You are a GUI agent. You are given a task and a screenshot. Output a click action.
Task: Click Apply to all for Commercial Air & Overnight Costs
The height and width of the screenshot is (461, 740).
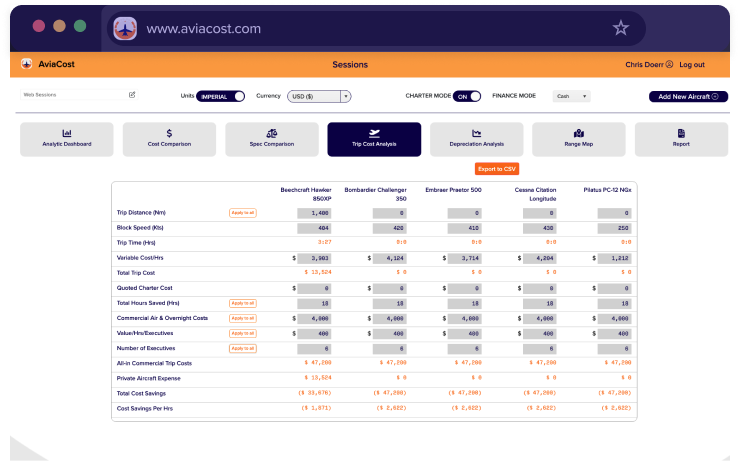click(x=243, y=319)
